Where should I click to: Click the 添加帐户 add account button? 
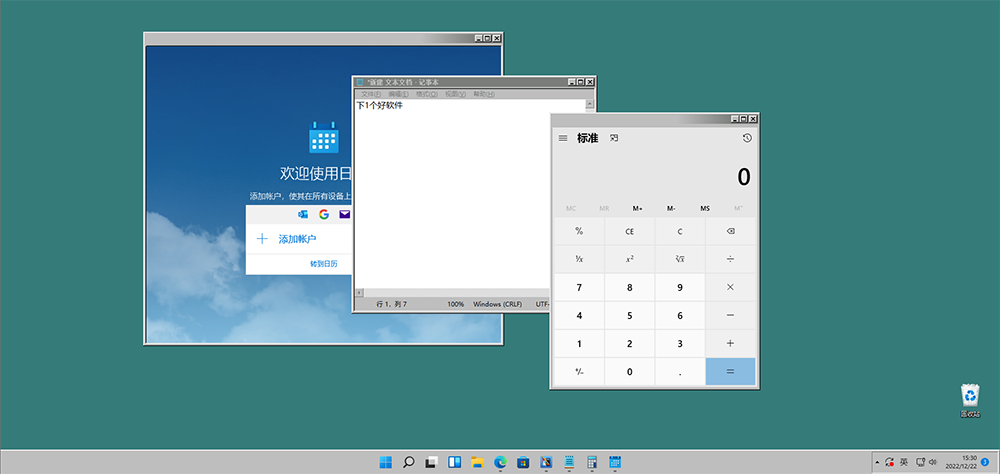(x=297, y=239)
